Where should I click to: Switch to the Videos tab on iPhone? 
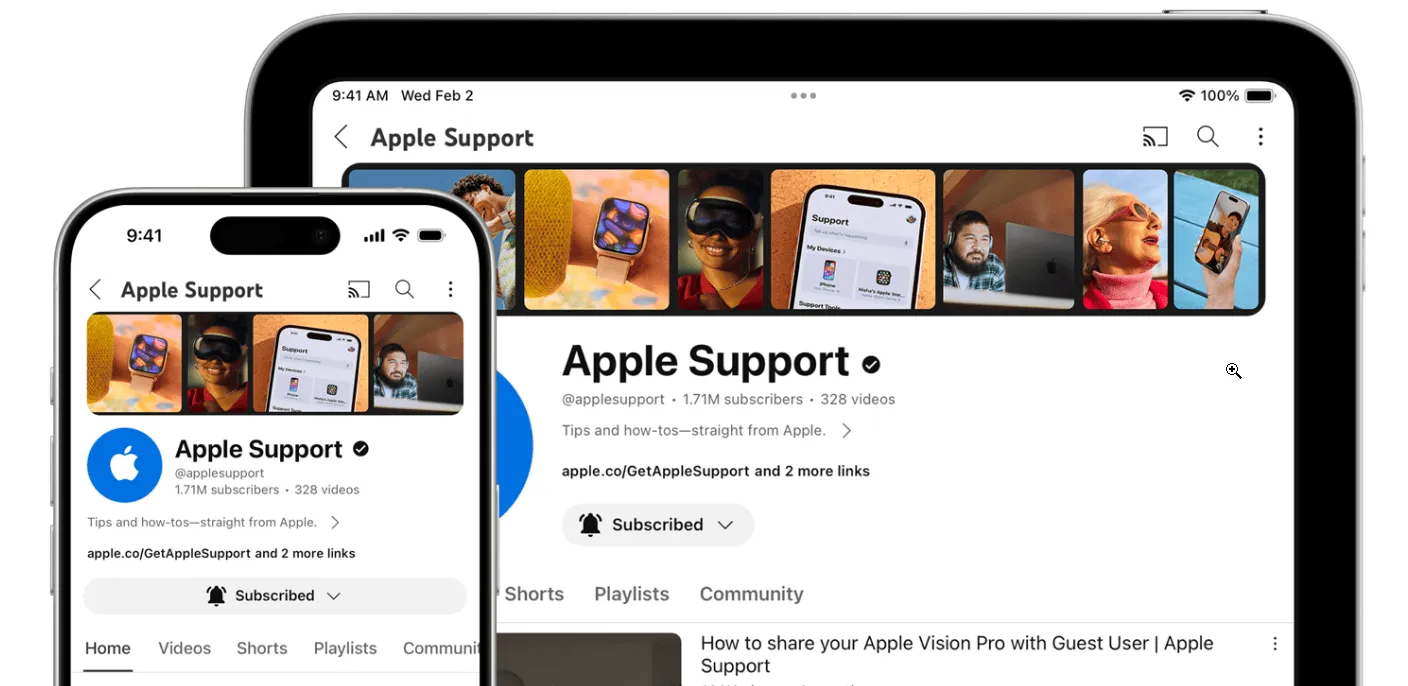click(x=184, y=648)
